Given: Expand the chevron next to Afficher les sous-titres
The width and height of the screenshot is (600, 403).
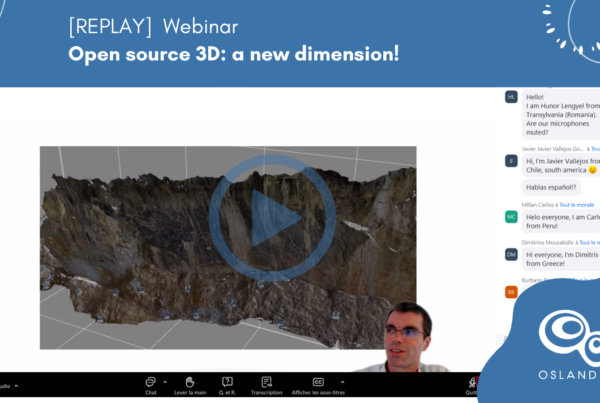Looking at the screenshot, I should click(342, 382).
